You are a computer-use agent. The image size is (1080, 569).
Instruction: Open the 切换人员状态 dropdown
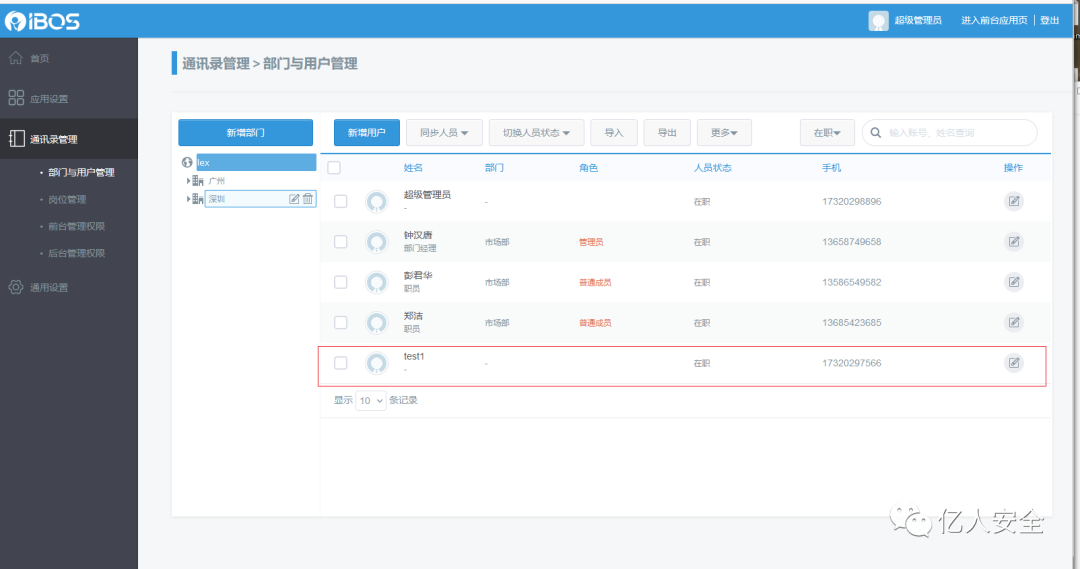point(537,132)
